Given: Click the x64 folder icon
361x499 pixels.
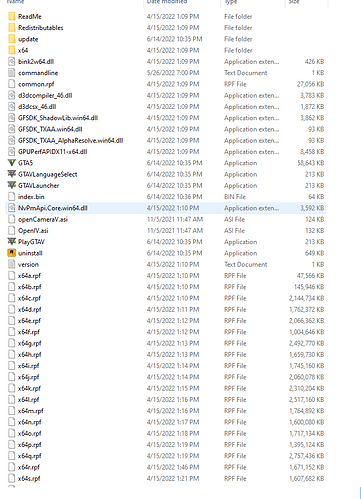Looking at the screenshot, I should point(12,50).
